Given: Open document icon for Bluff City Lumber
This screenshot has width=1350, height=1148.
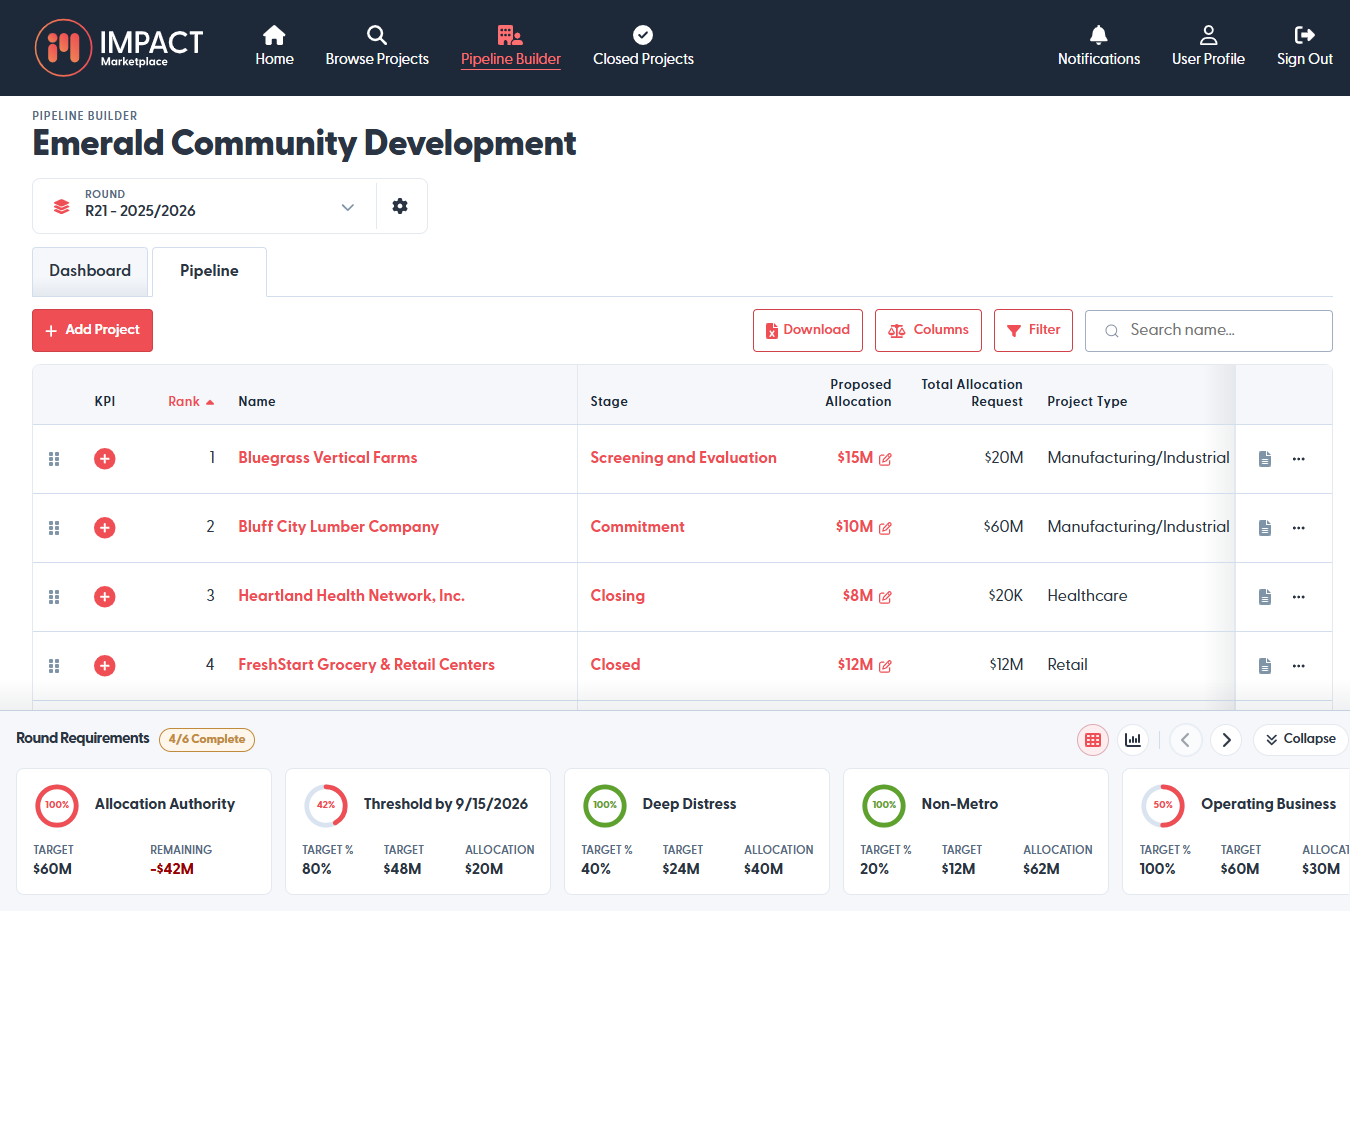Looking at the screenshot, I should point(1265,528).
